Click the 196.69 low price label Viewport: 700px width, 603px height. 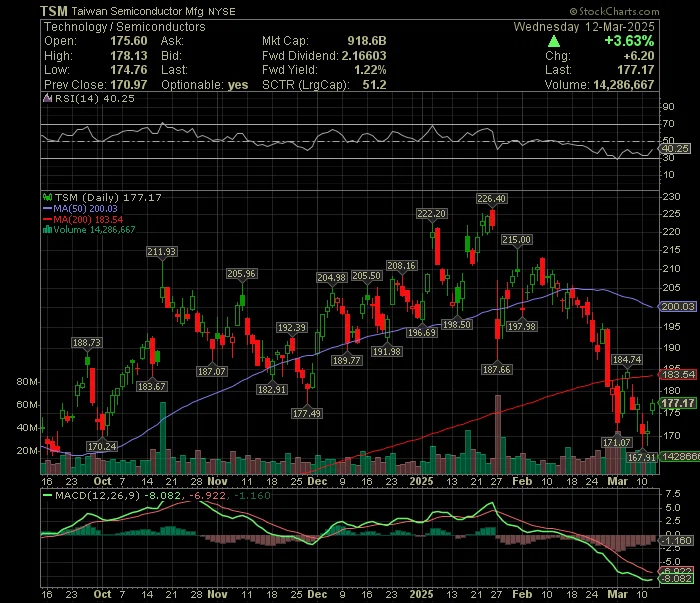coord(421,333)
